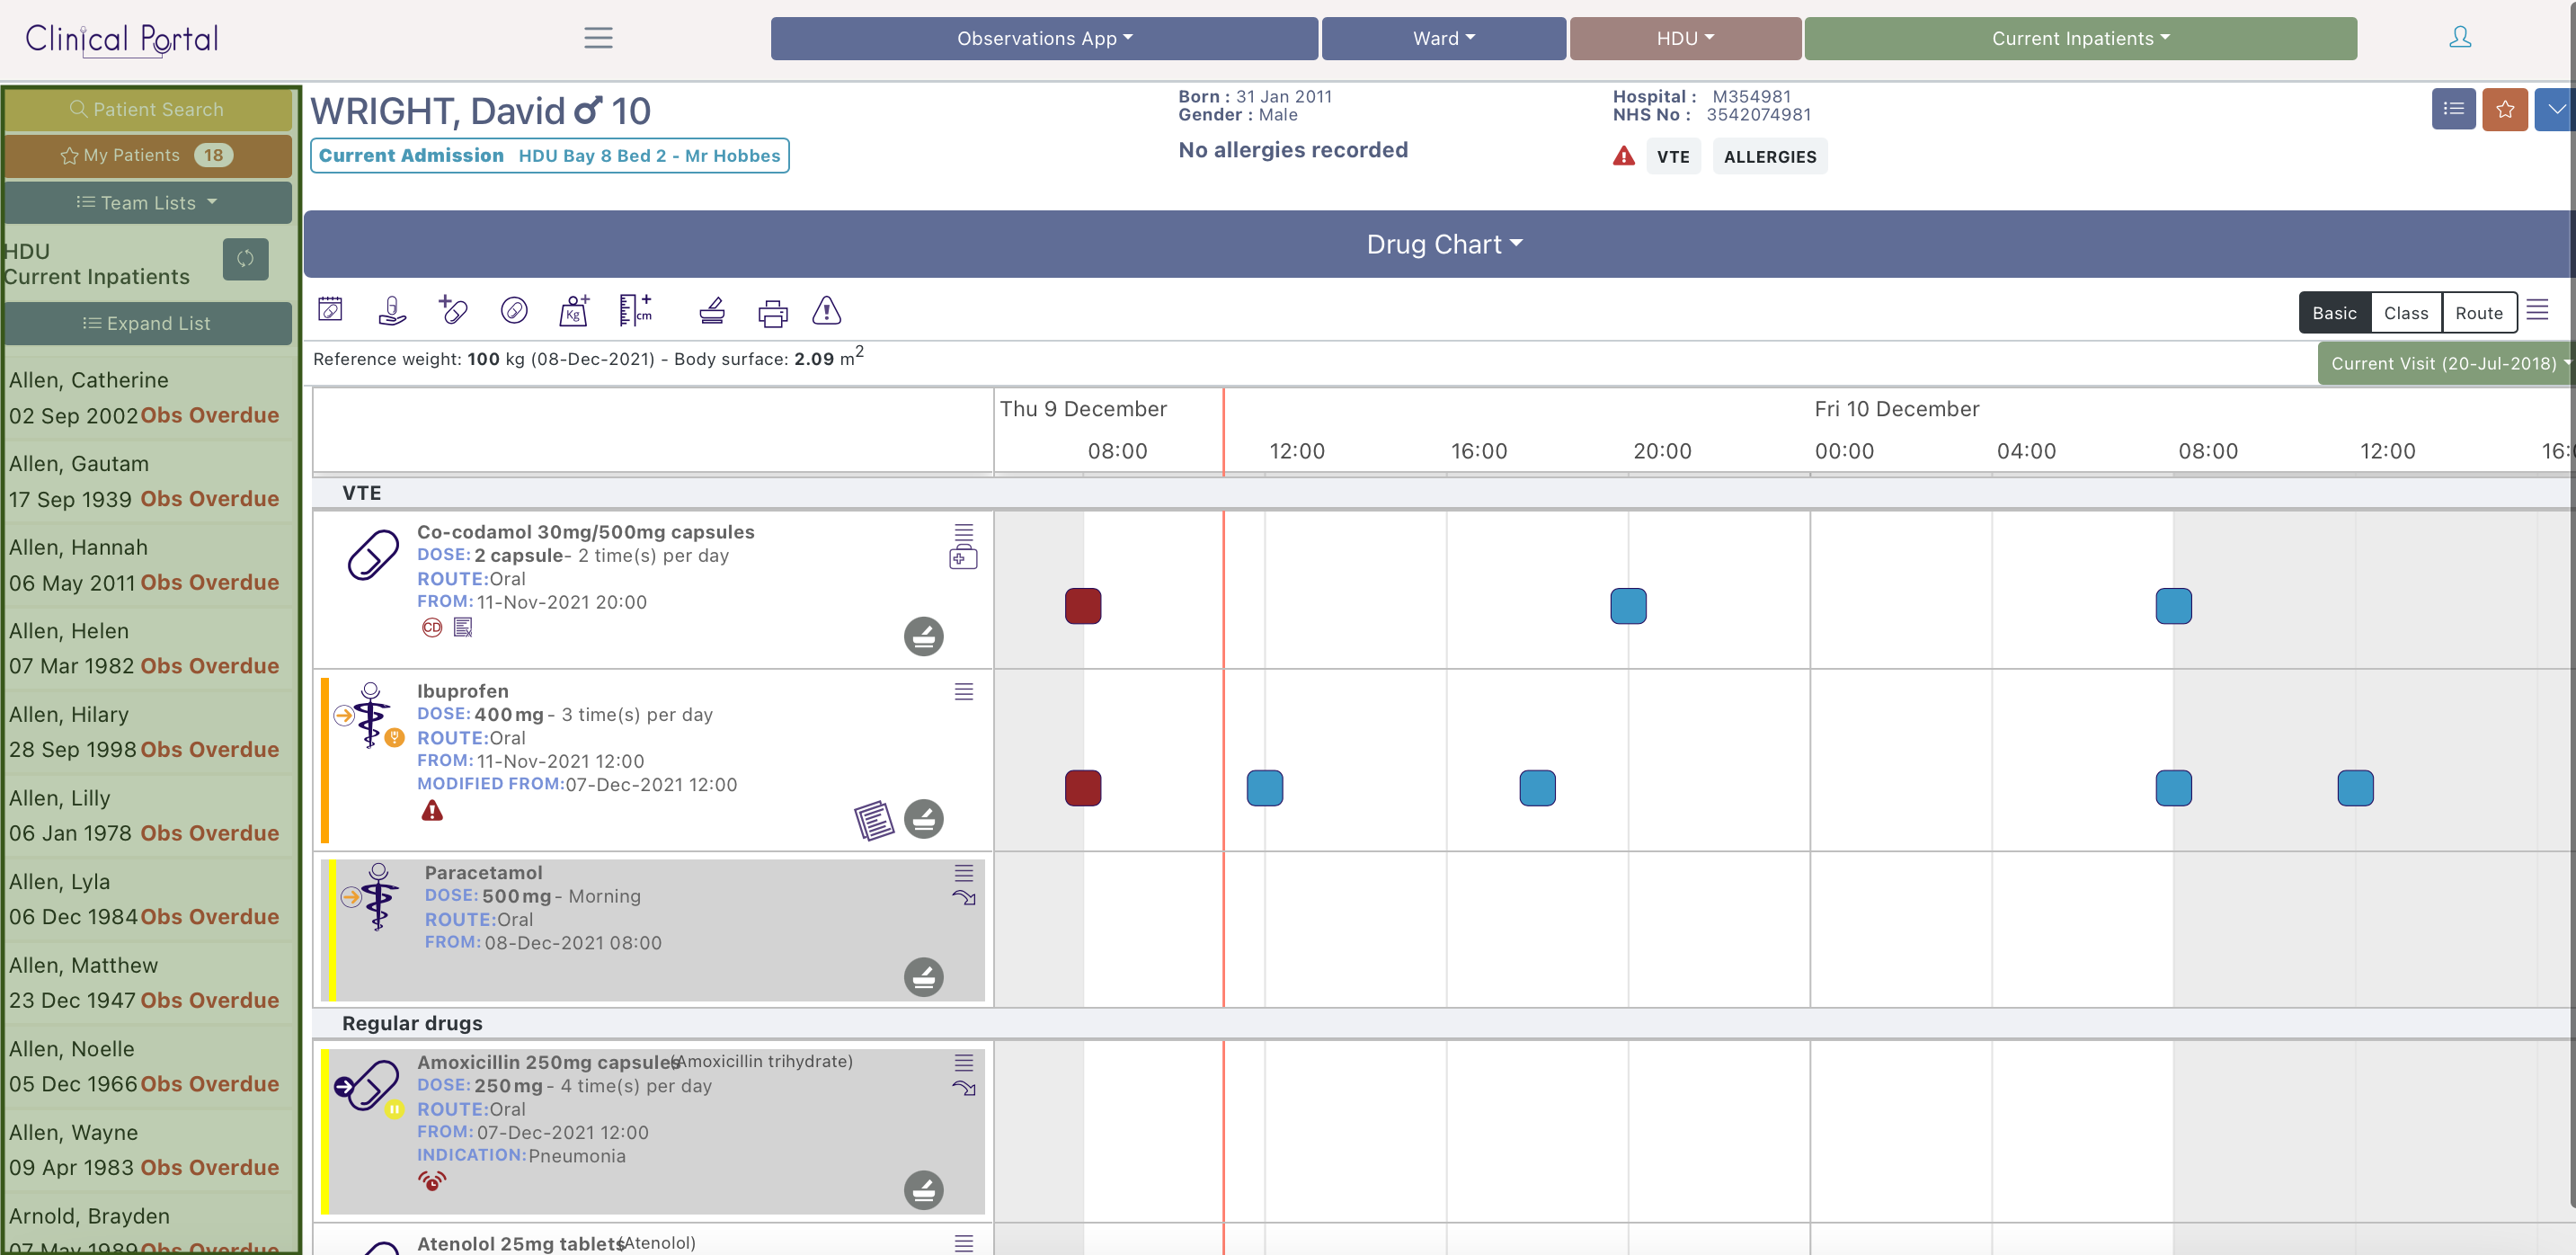Click the ALLERGIES button

coord(1768,157)
